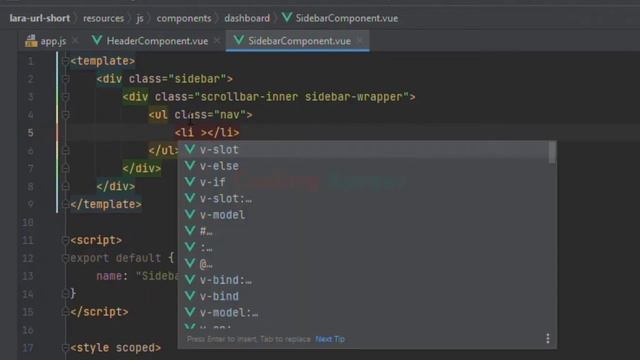Pick the v-model:… completion suggestion
This screenshot has height=360, width=640.
[367, 313]
